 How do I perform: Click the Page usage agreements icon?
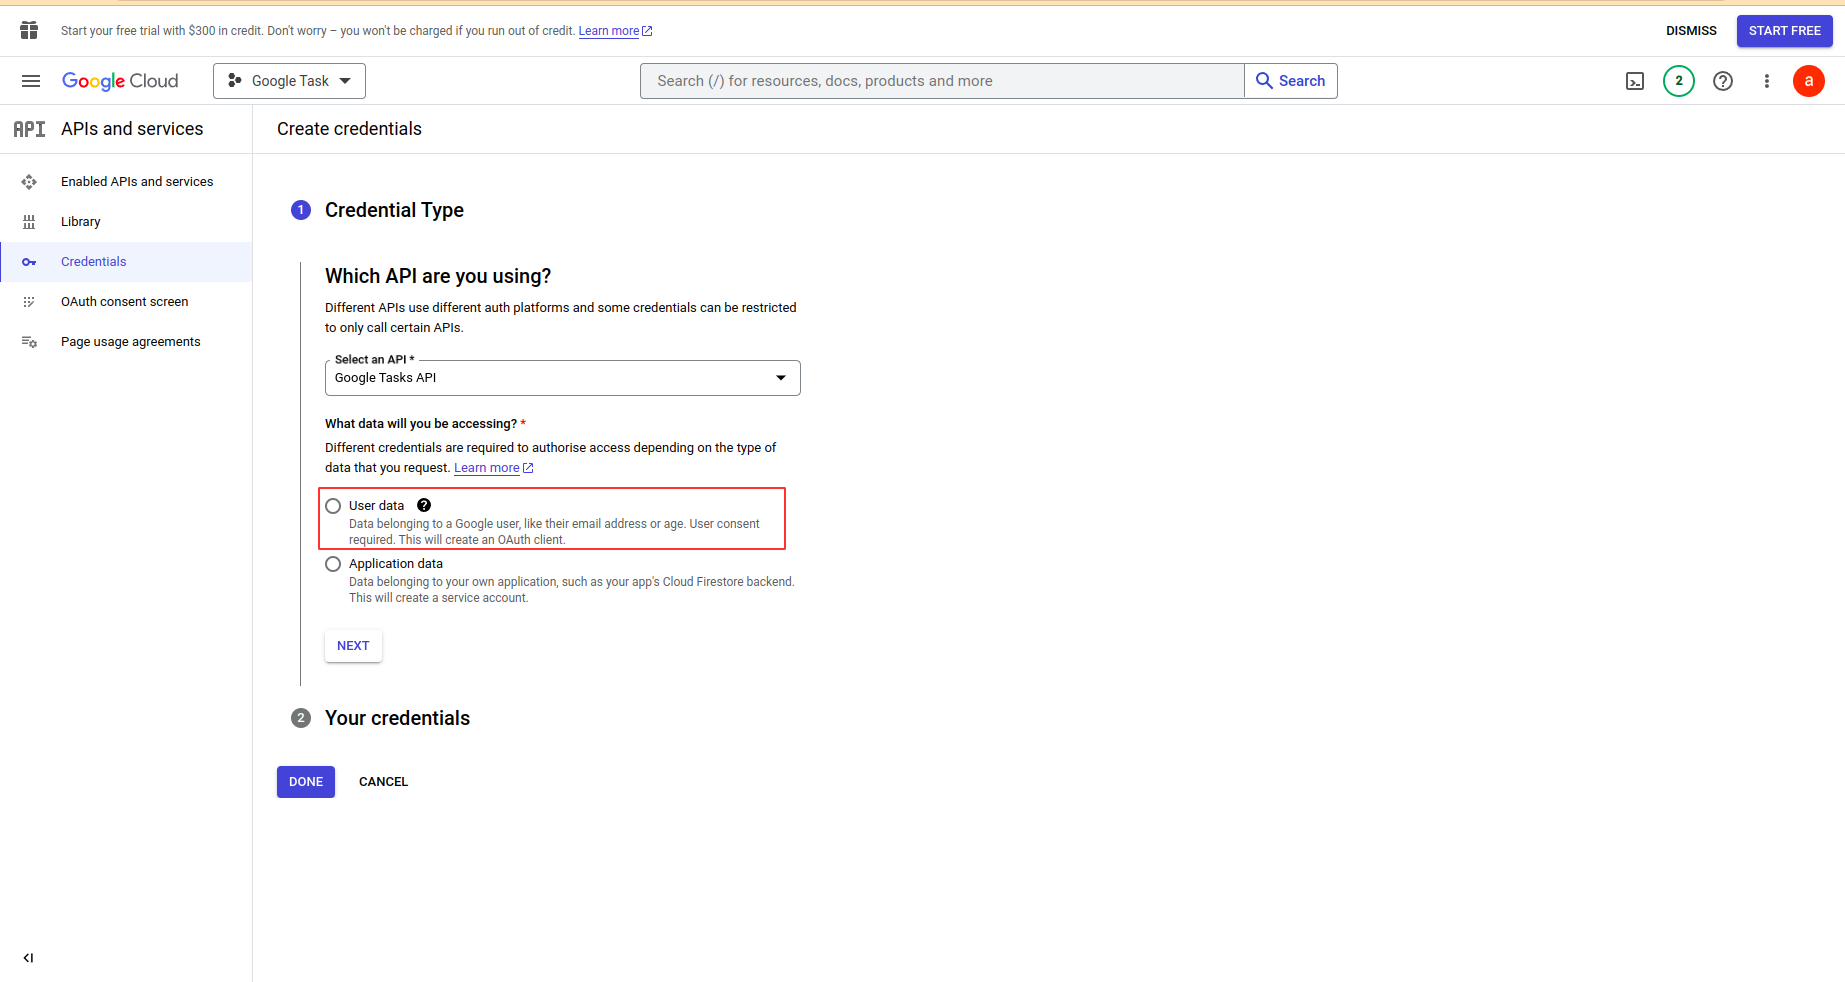(29, 342)
